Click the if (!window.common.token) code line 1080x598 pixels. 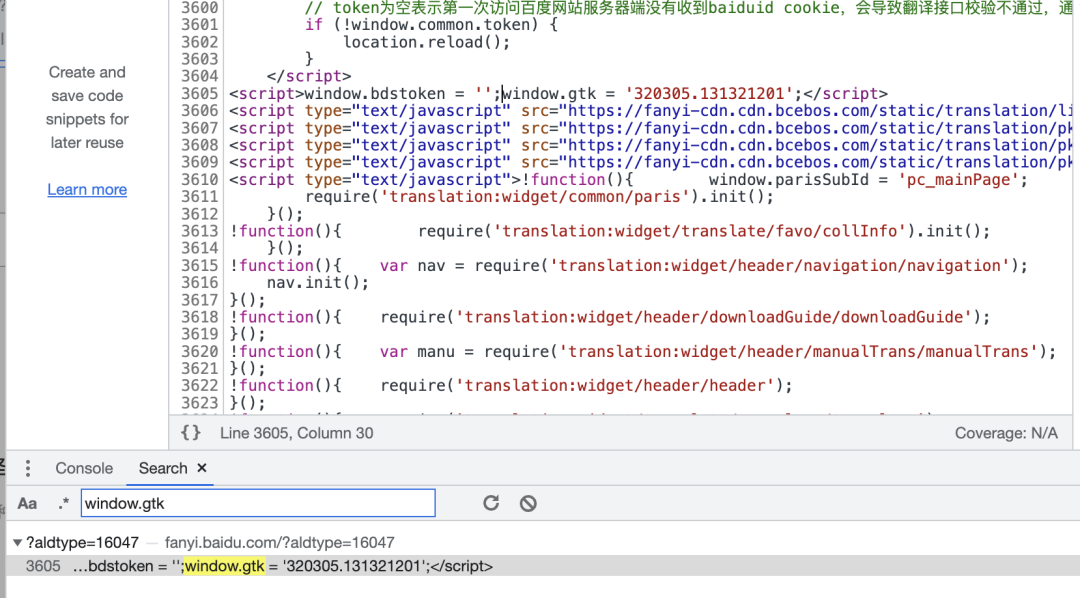point(431,25)
